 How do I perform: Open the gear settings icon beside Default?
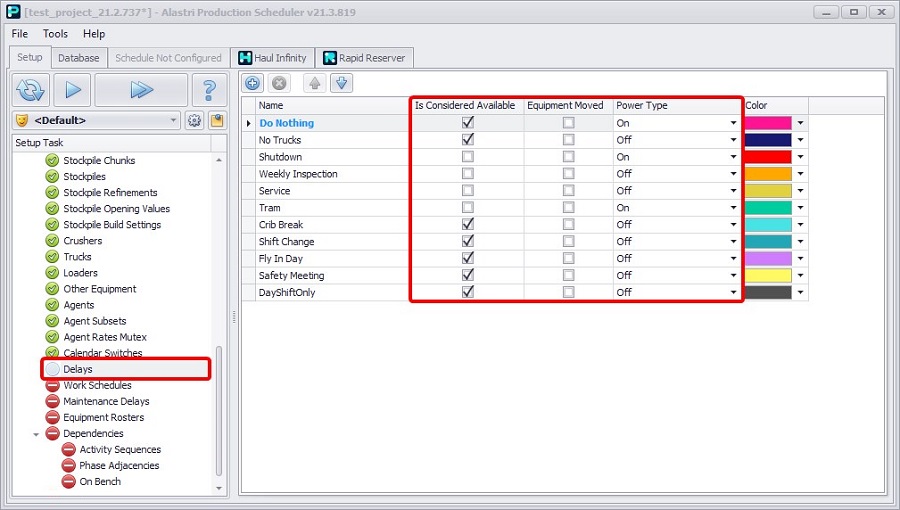pos(194,121)
